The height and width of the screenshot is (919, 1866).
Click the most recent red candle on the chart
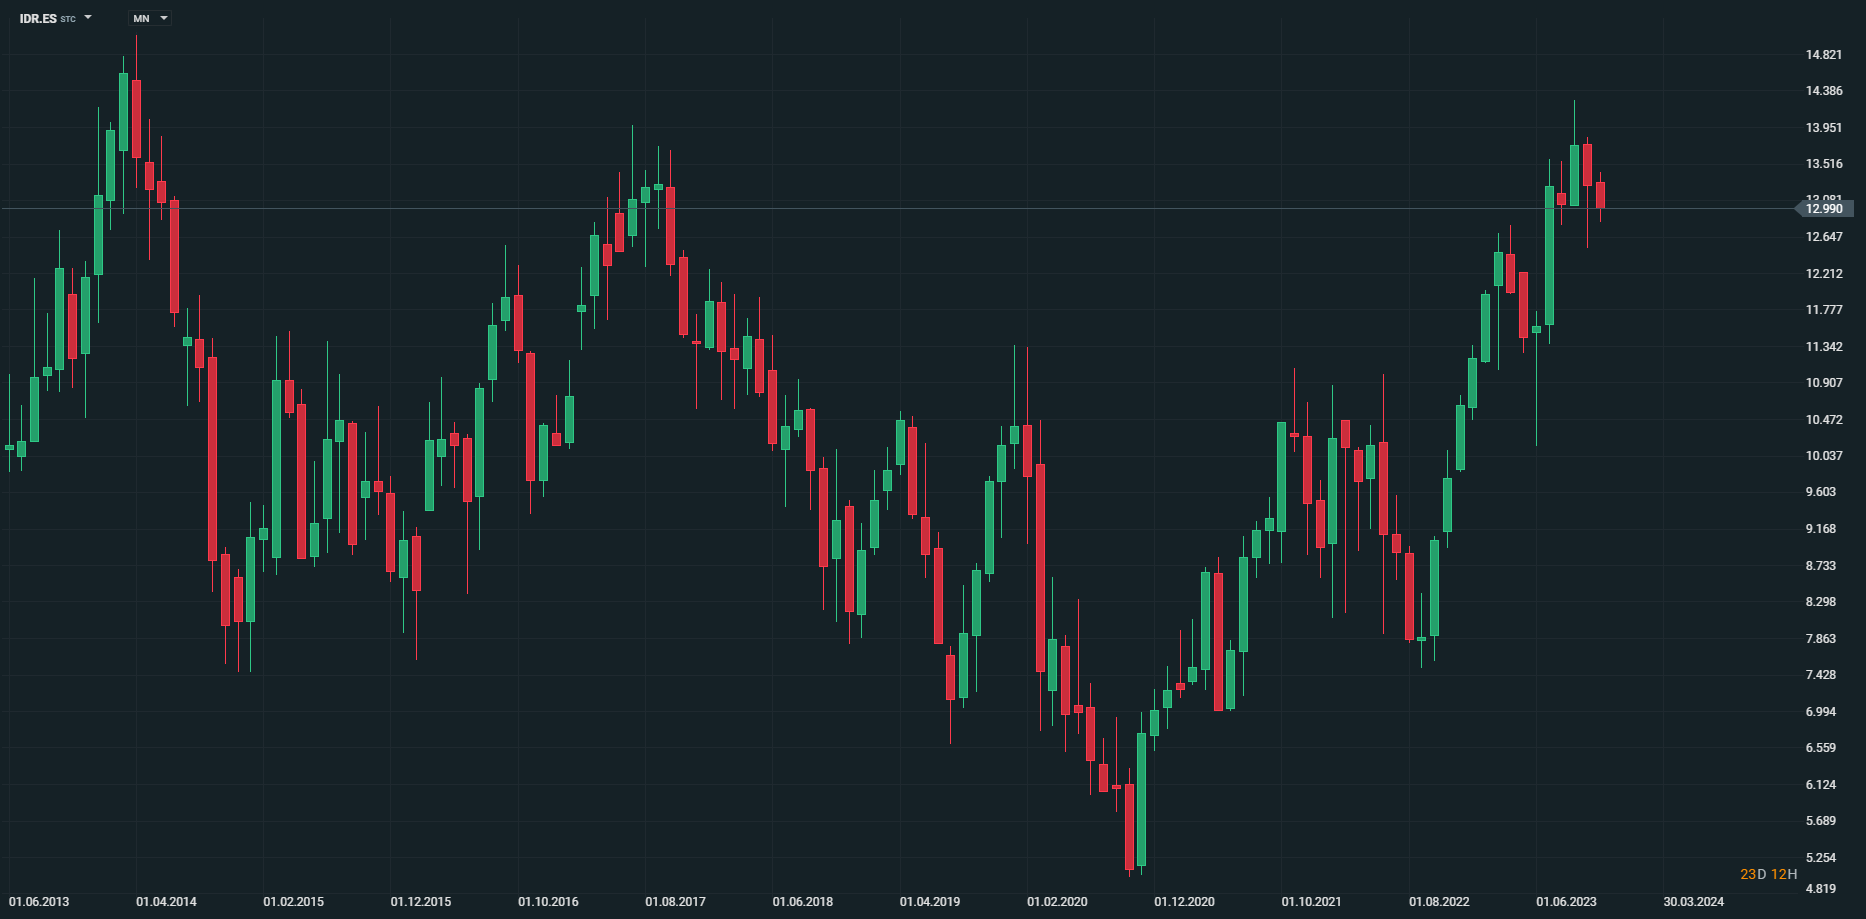coord(1600,195)
